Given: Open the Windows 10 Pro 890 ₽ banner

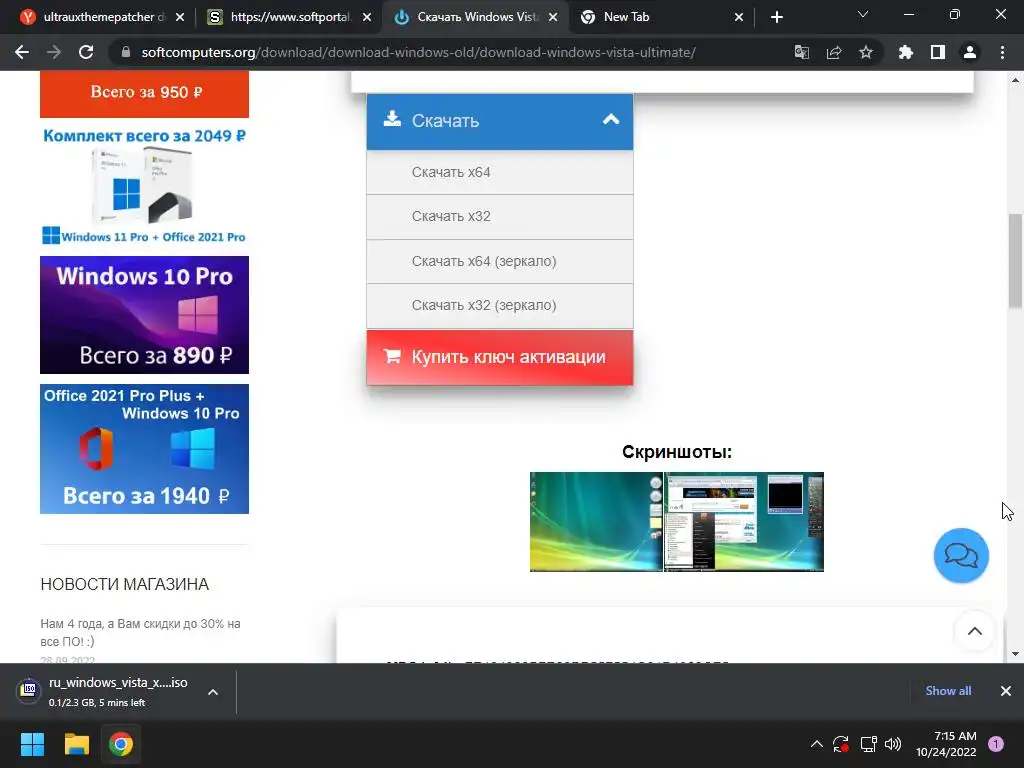Looking at the screenshot, I should pyautogui.click(x=144, y=315).
